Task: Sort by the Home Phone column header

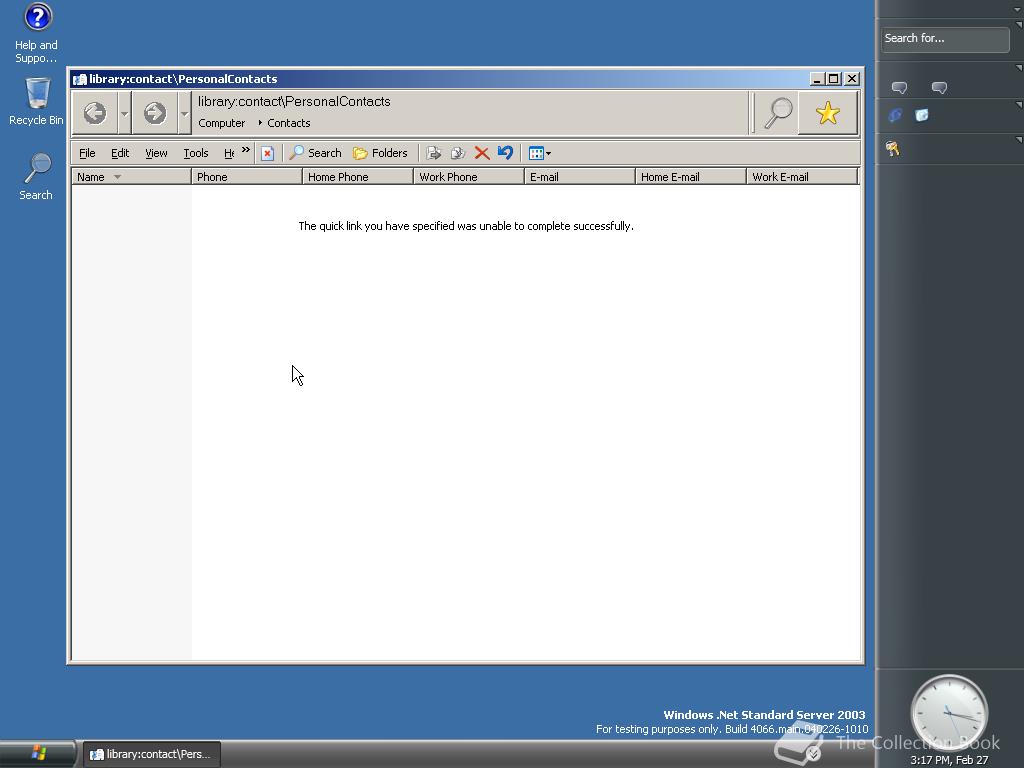Action: click(x=358, y=177)
